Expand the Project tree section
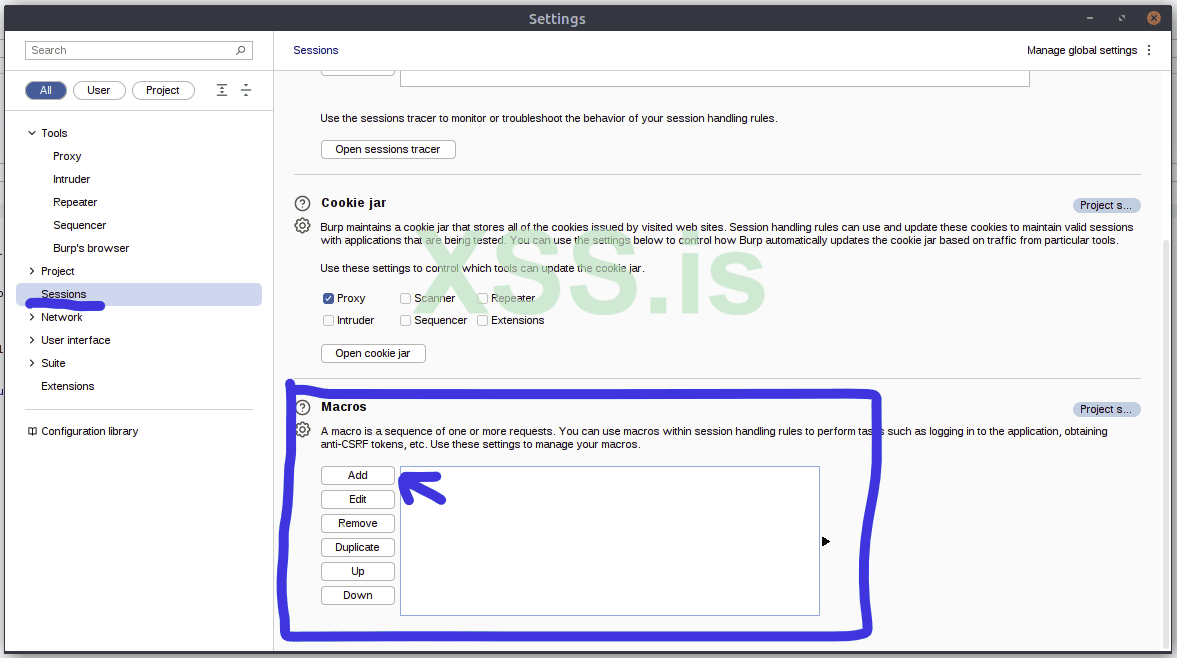The image size is (1177, 658). [32, 271]
